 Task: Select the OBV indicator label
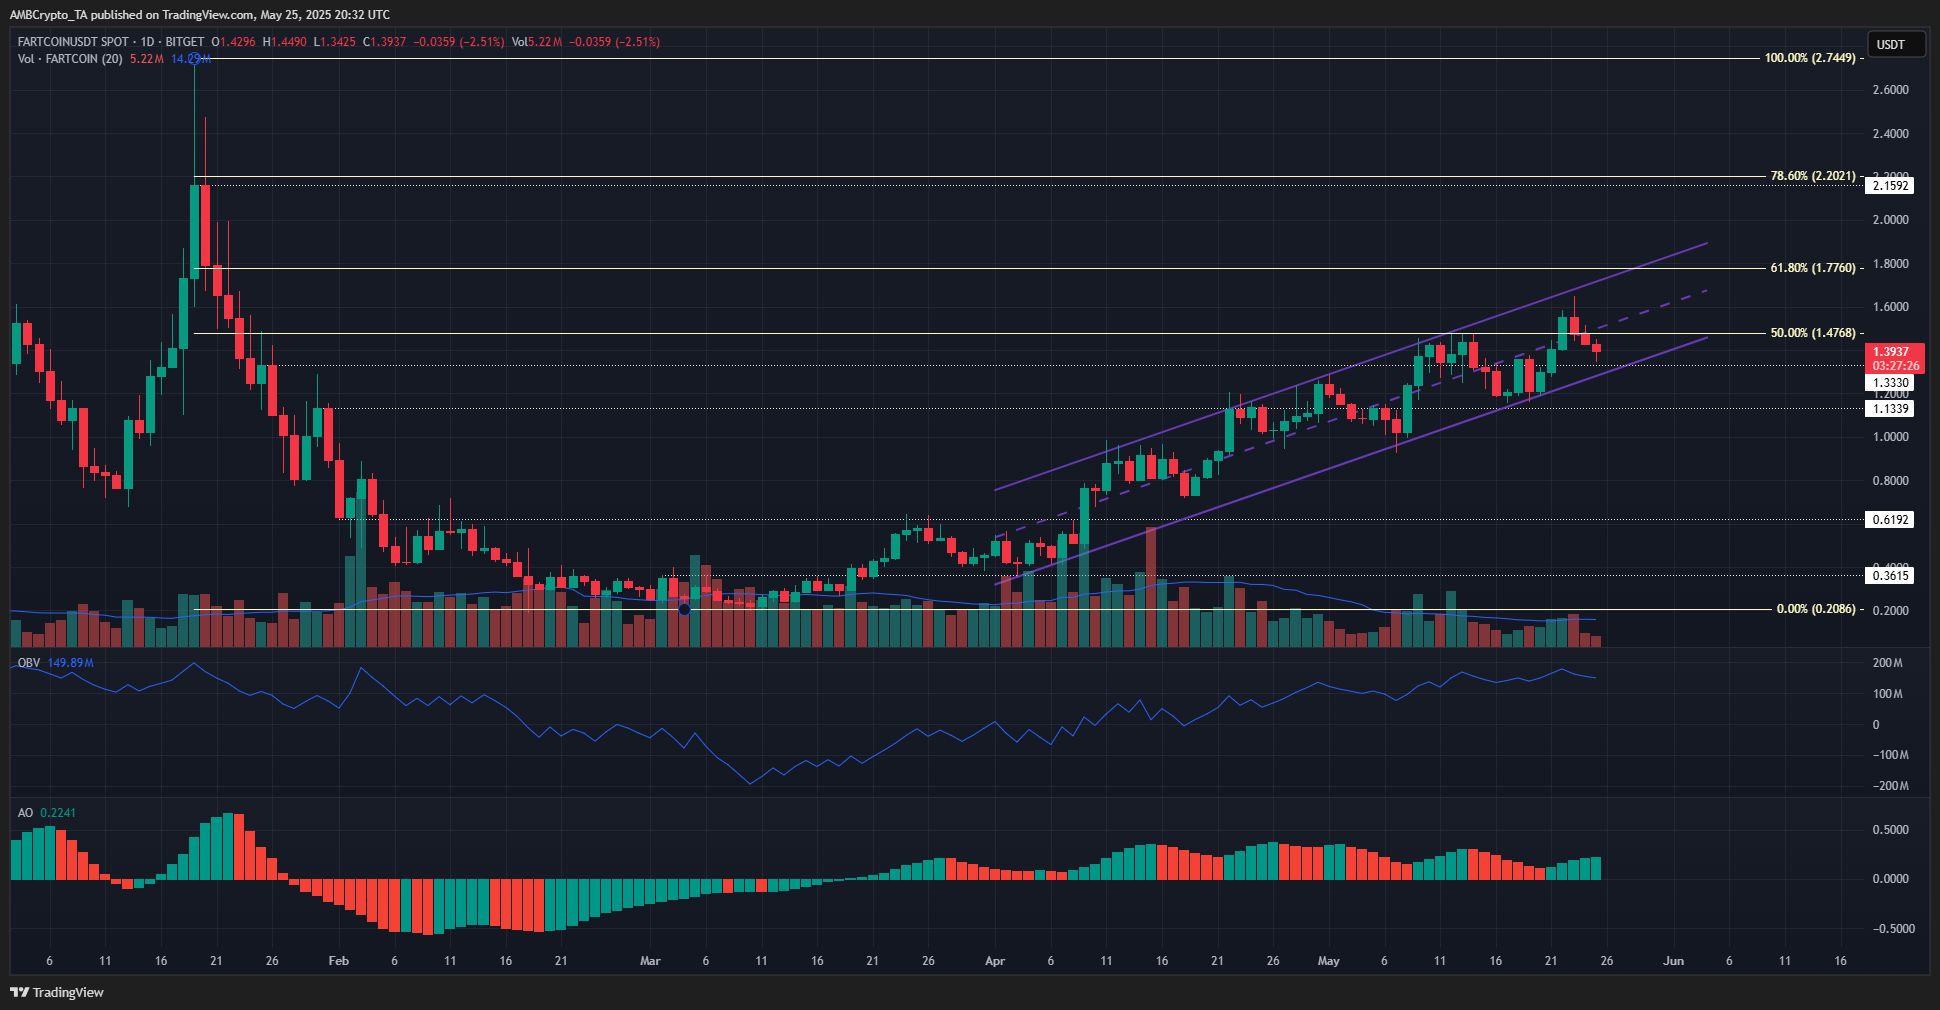(x=28, y=663)
